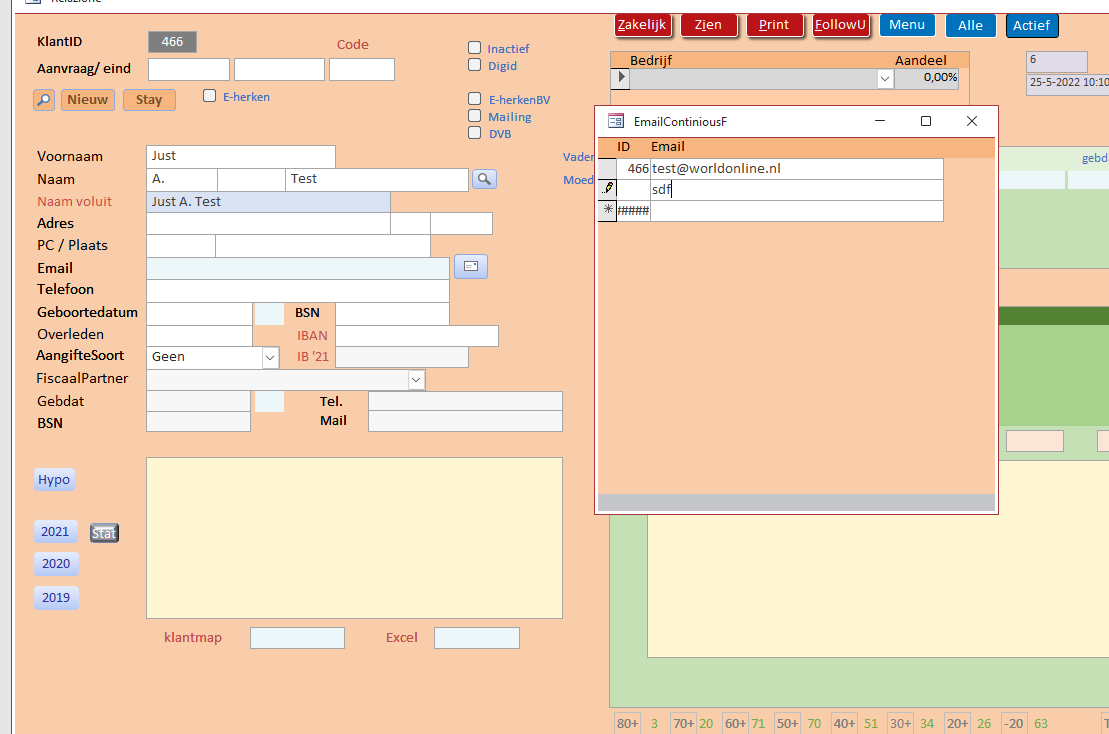1109x734 pixels.
Task: Click the initials field containing A.
Action: tap(182, 180)
